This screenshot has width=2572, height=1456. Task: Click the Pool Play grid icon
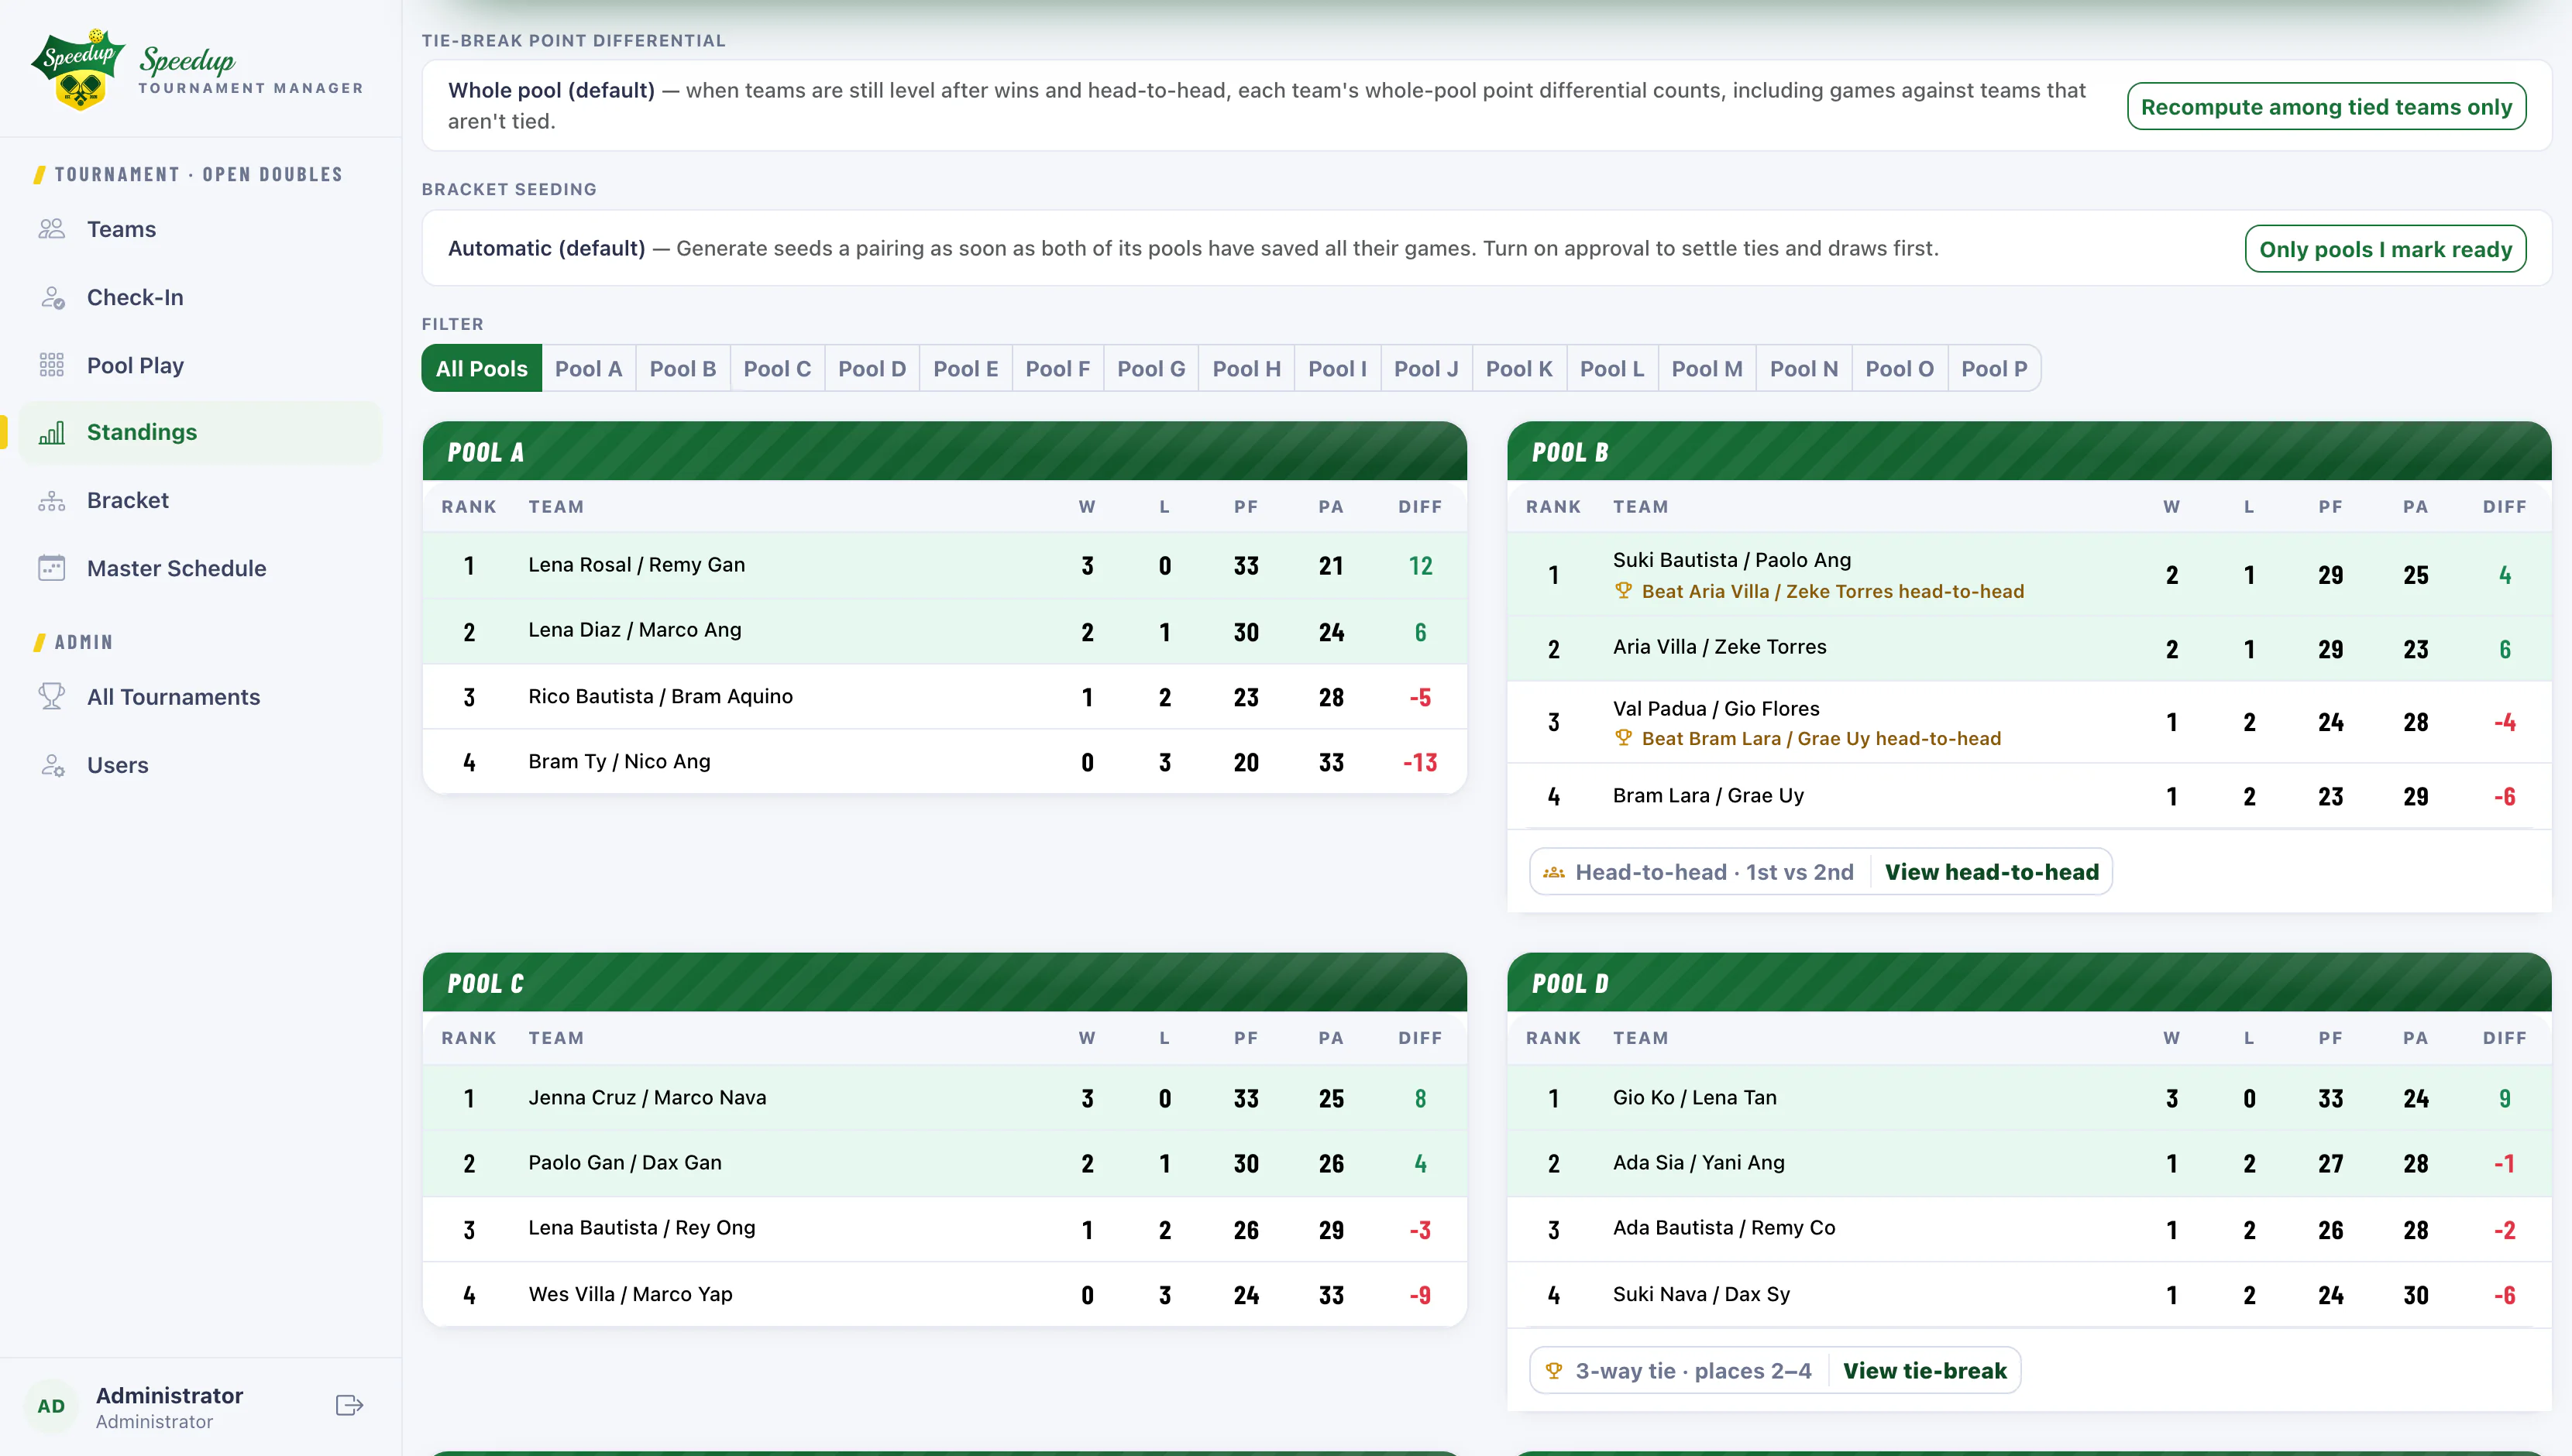point(52,365)
